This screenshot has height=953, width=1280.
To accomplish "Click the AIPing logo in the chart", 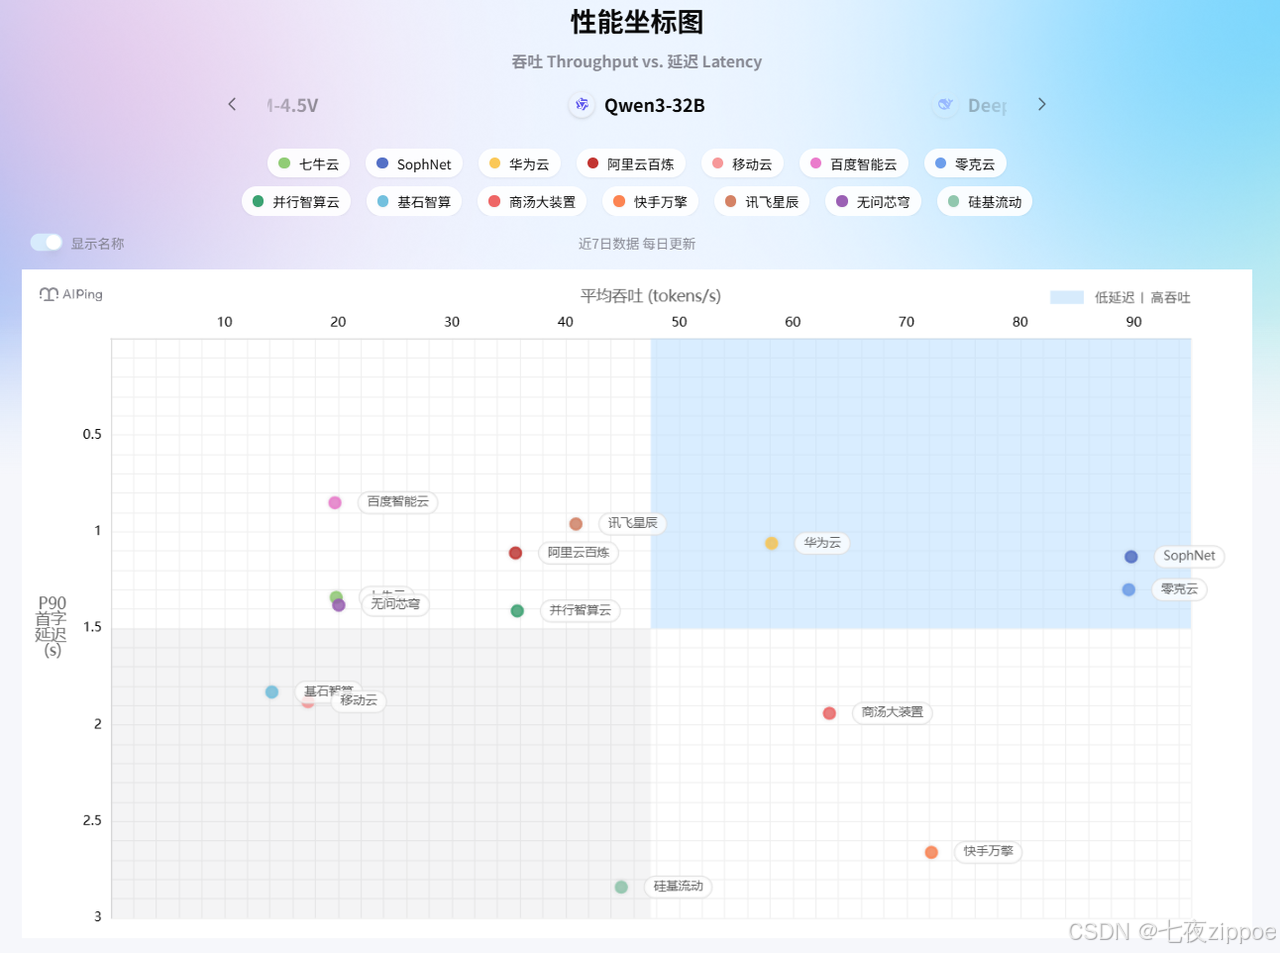I will (71, 294).
